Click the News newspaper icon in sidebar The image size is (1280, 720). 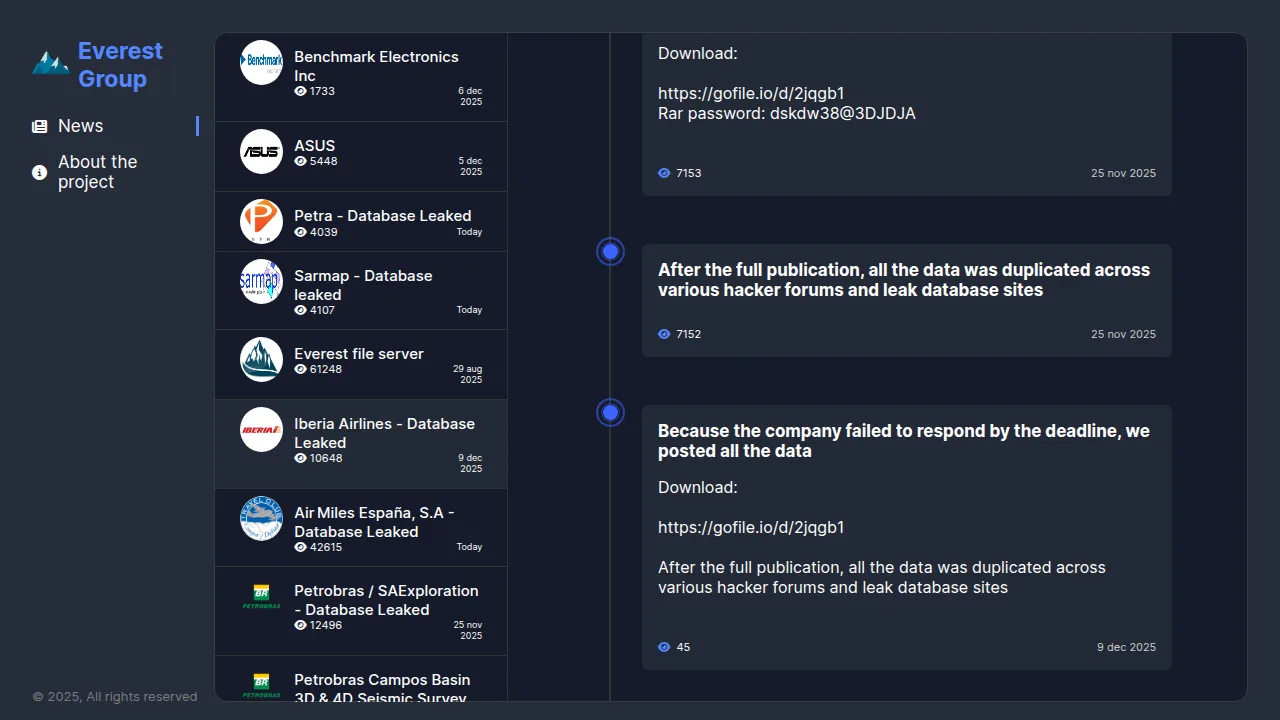[40, 127]
